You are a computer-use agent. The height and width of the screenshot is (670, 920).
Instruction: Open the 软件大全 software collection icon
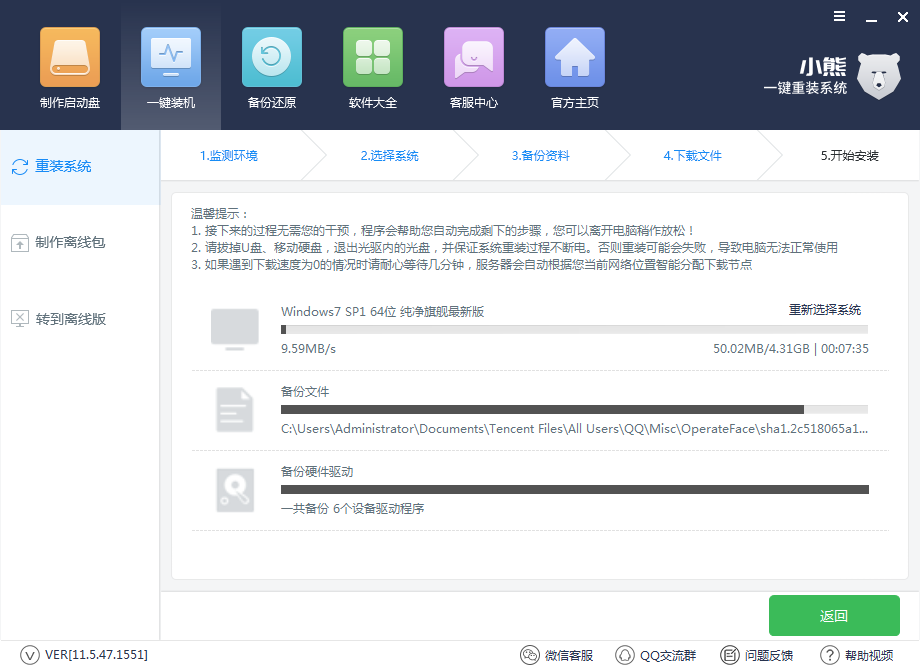pos(373,57)
